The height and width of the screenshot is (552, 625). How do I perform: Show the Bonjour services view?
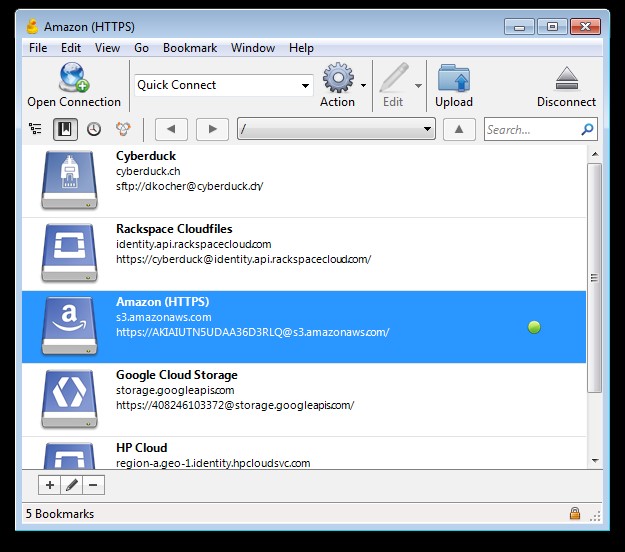pos(123,129)
